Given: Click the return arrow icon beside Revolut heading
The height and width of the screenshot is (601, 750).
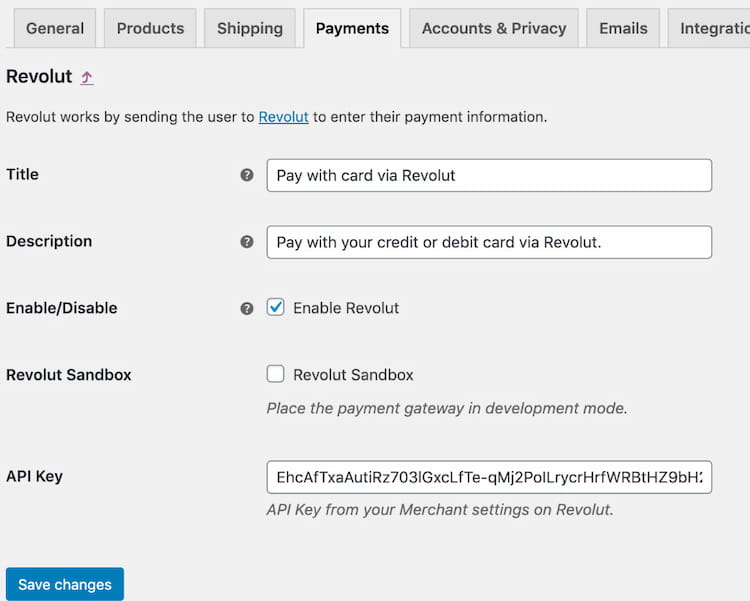Looking at the screenshot, I should (x=87, y=78).
